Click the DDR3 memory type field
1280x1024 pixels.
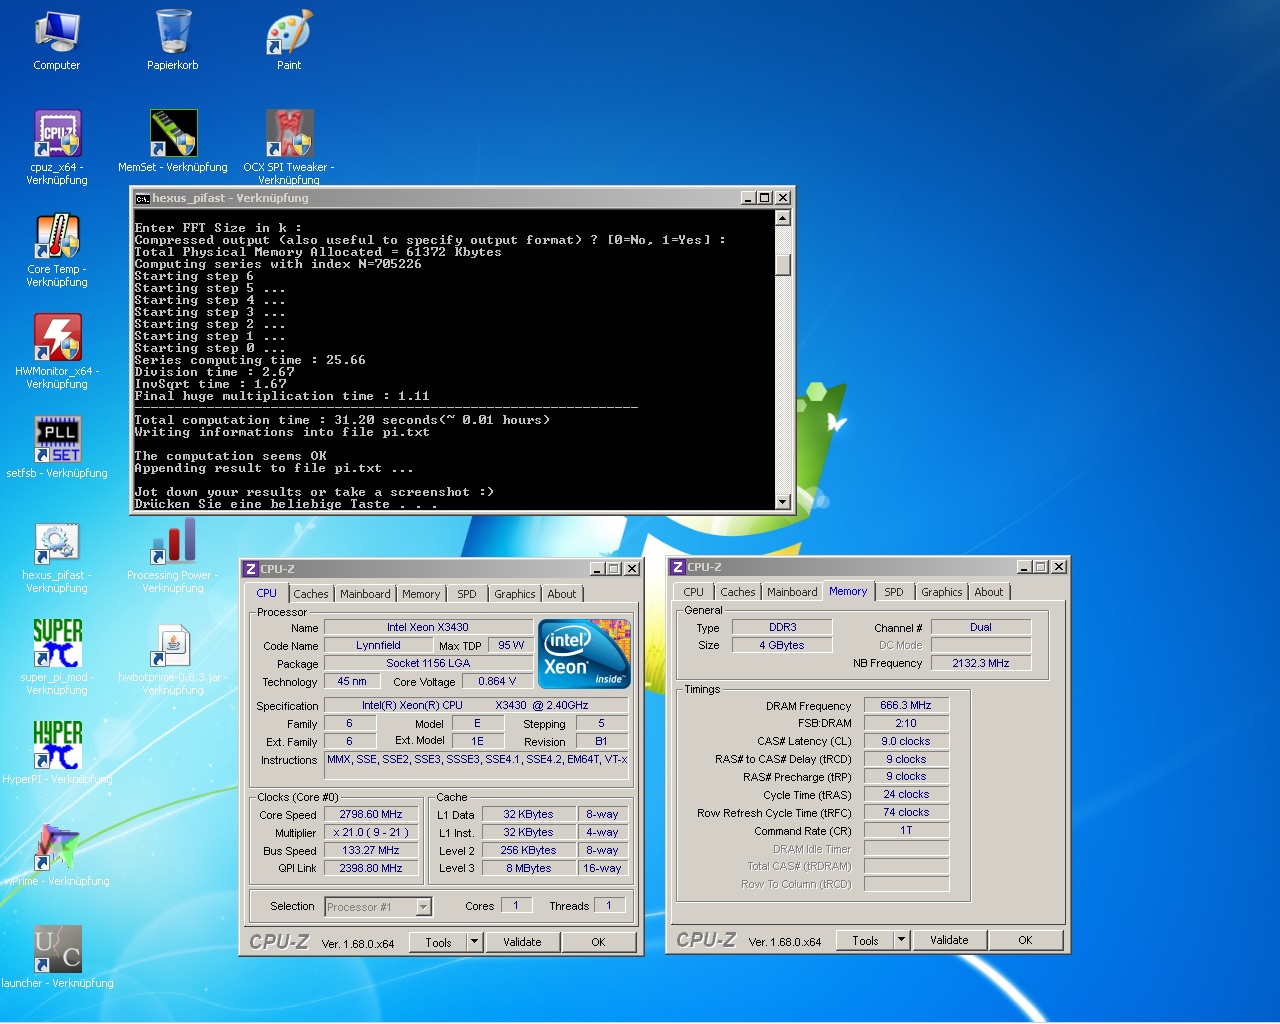coord(782,627)
